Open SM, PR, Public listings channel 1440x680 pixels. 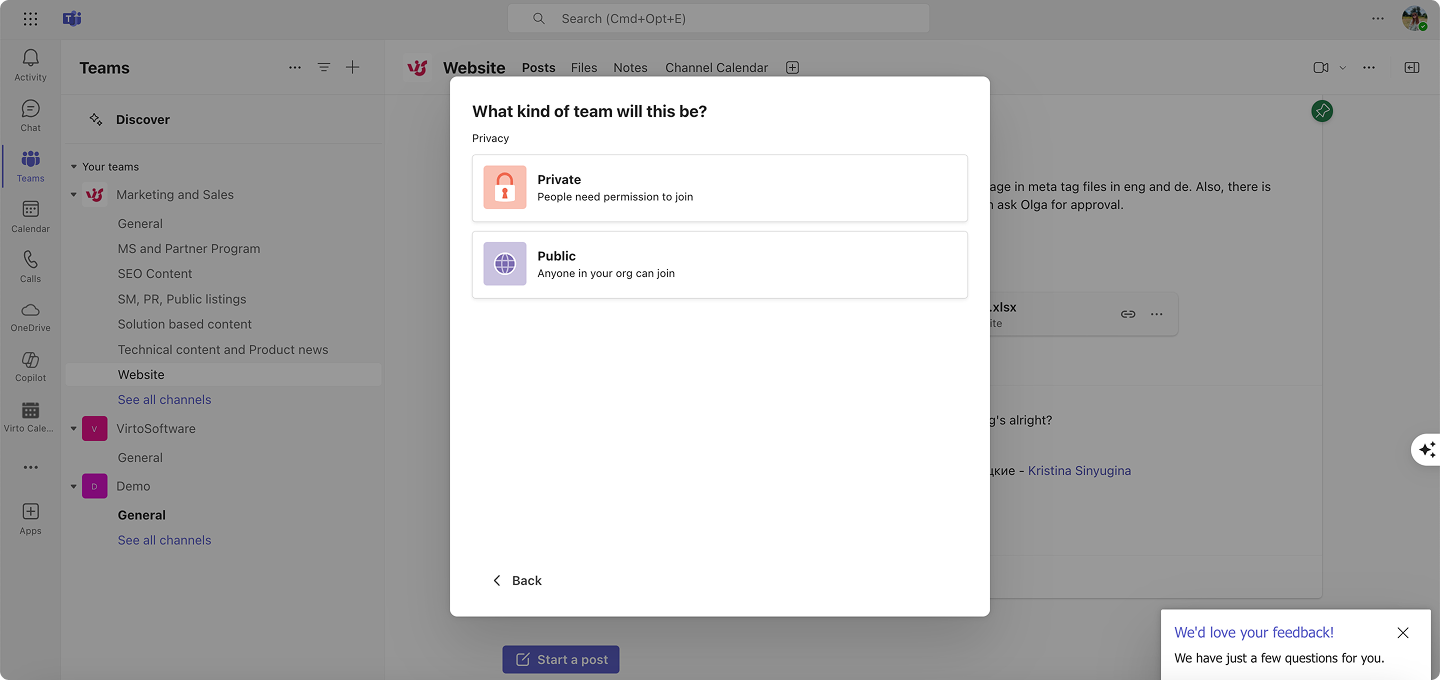click(x=182, y=299)
